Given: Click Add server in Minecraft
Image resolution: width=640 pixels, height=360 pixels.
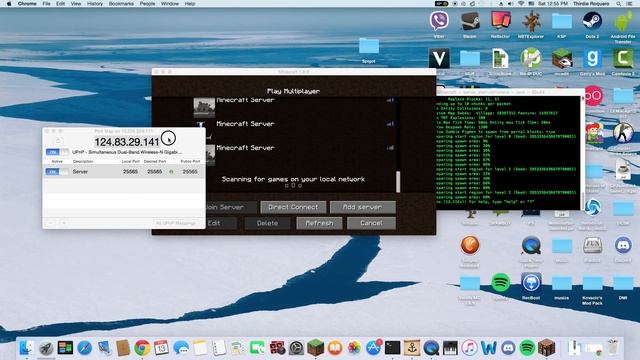Looking at the screenshot, I should pyautogui.click(x=362, y=207).
